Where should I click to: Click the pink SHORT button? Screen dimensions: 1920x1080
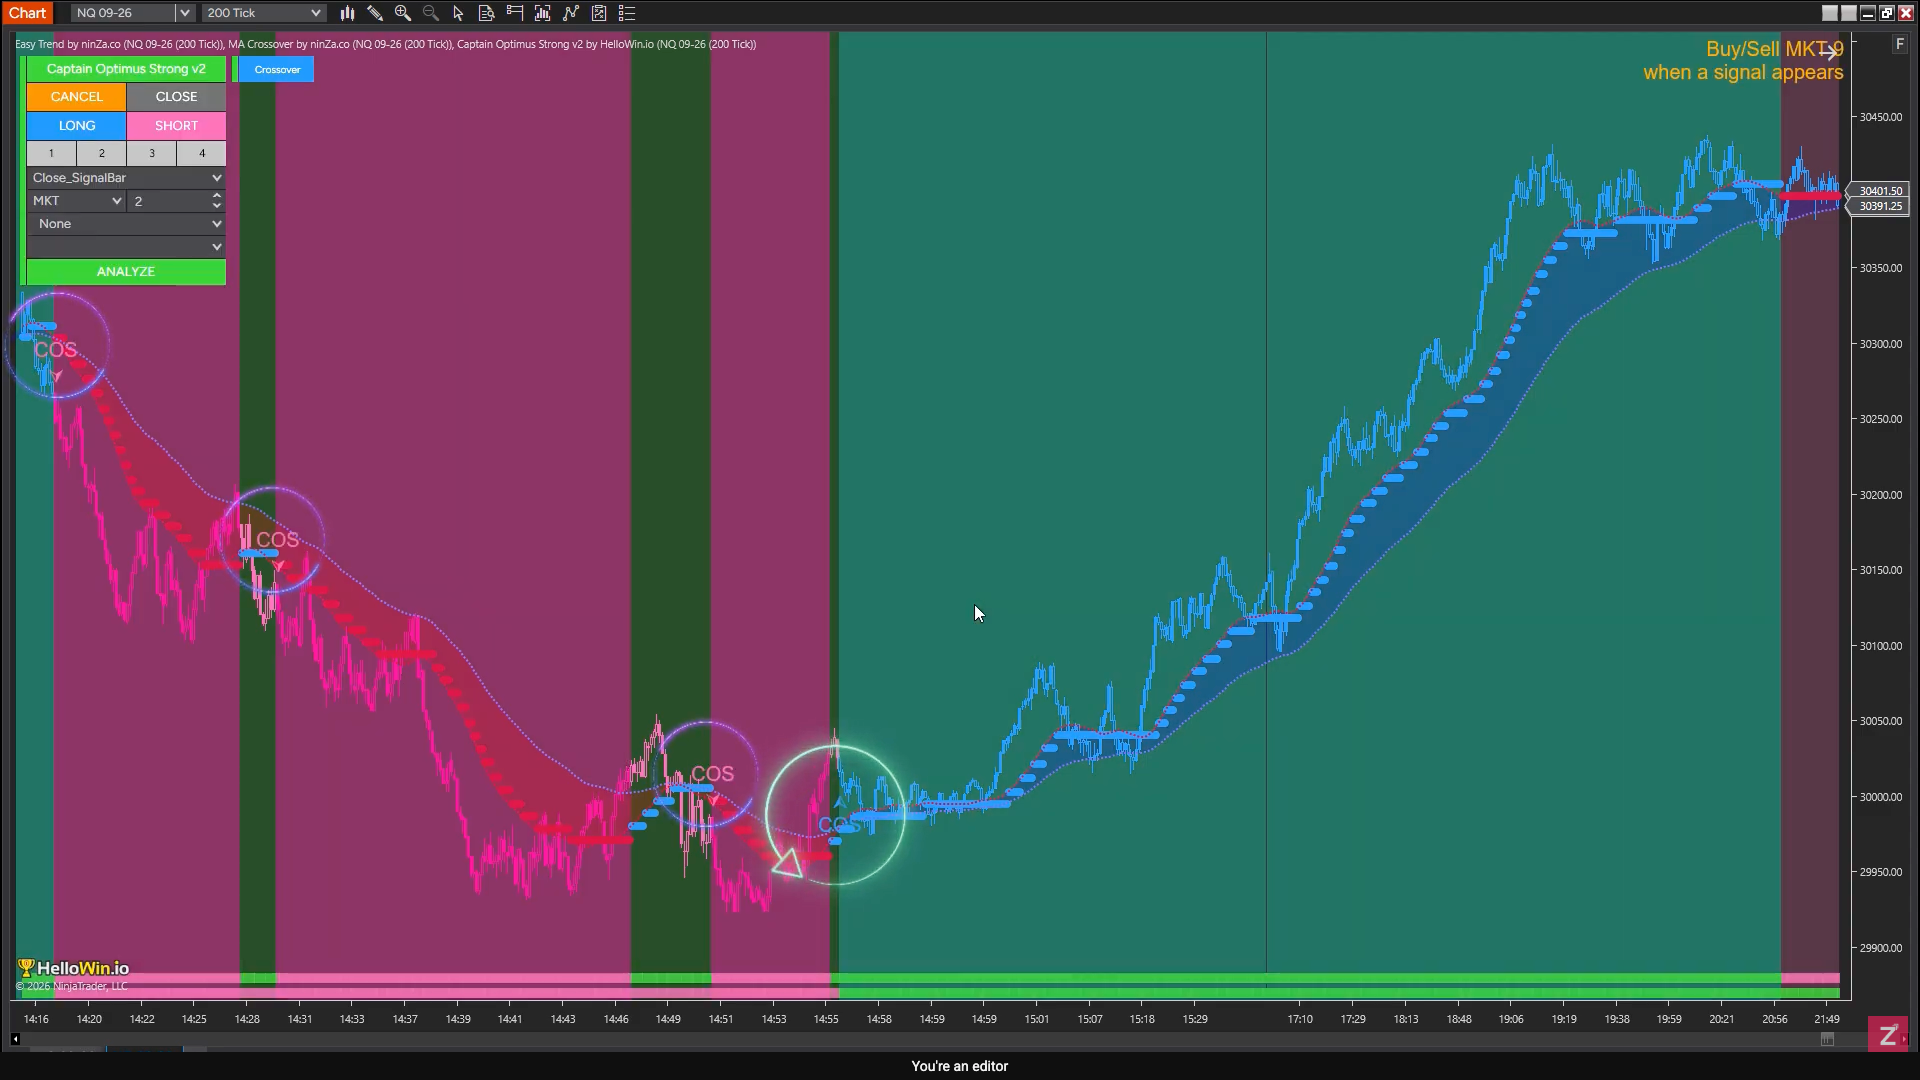pyautogui.click(x=176, y=126)
